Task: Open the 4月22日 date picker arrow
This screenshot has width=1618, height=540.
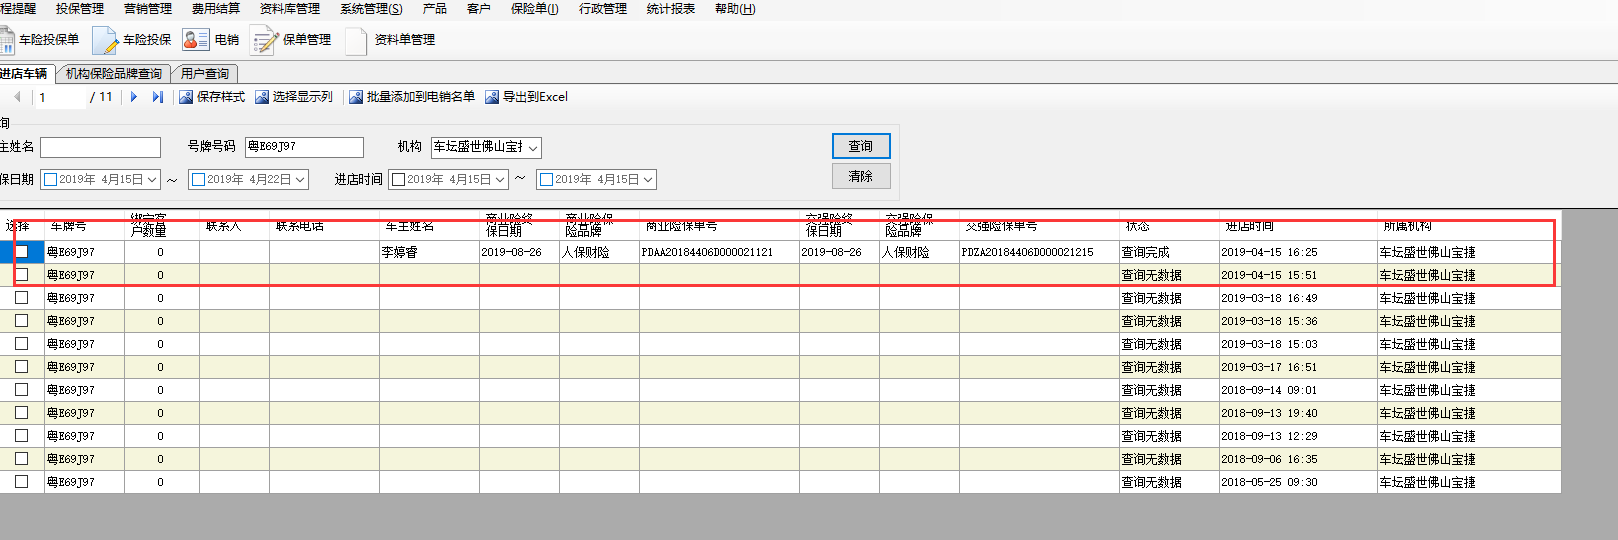Action: pos(300,180)
